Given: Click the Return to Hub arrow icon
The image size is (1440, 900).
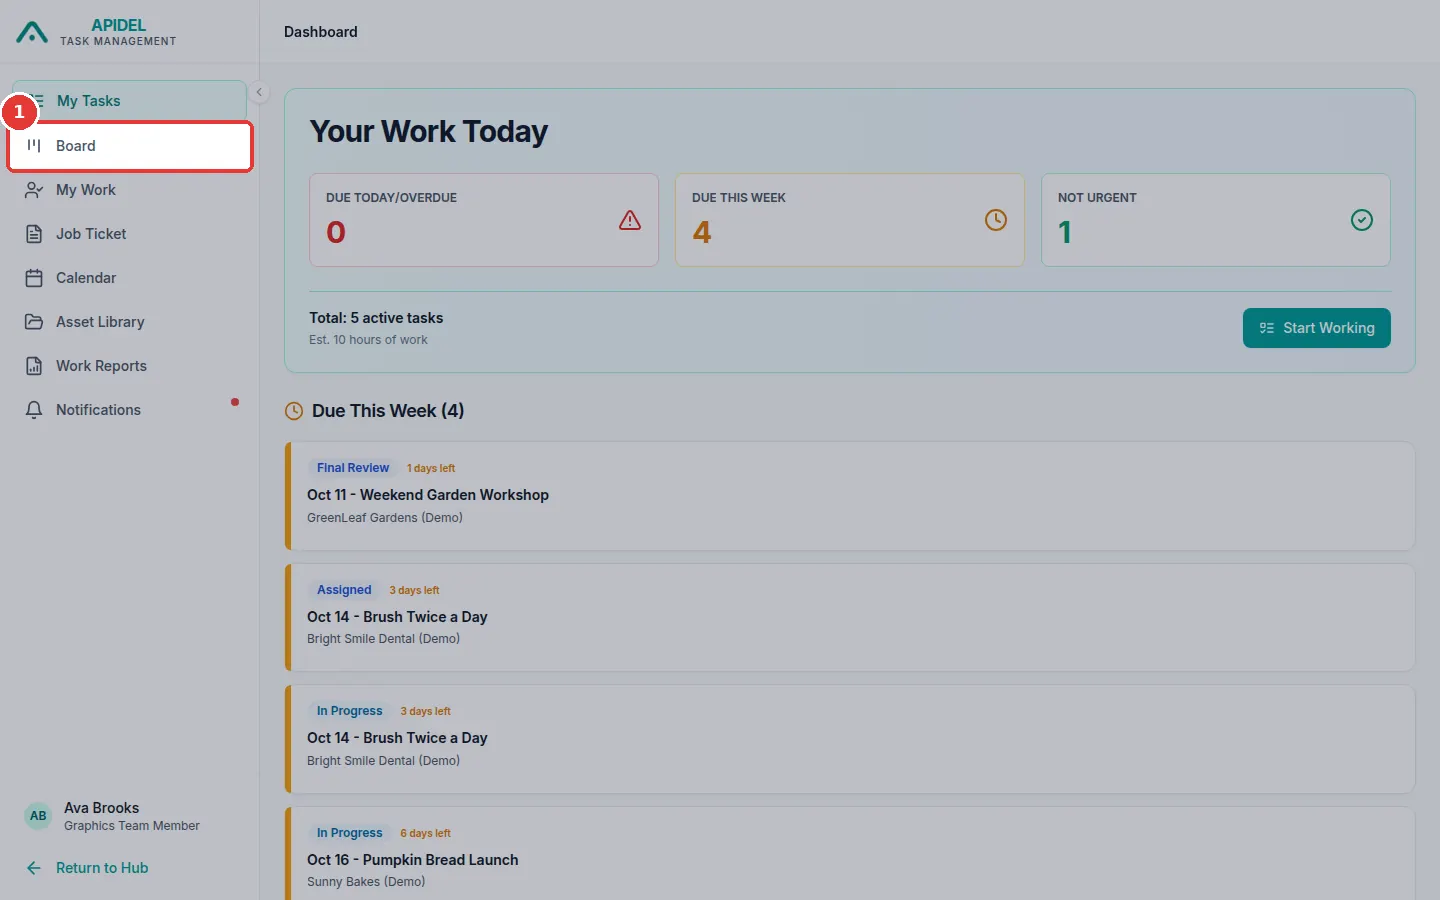Looking at the screenshot, I should click(x=34, y=868).
